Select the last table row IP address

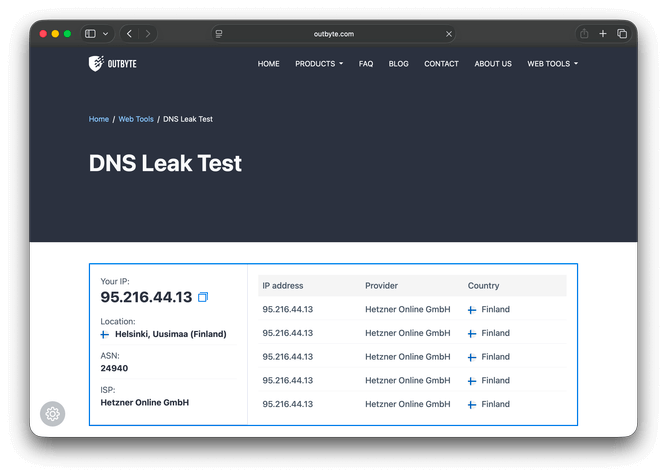[288, 404]
